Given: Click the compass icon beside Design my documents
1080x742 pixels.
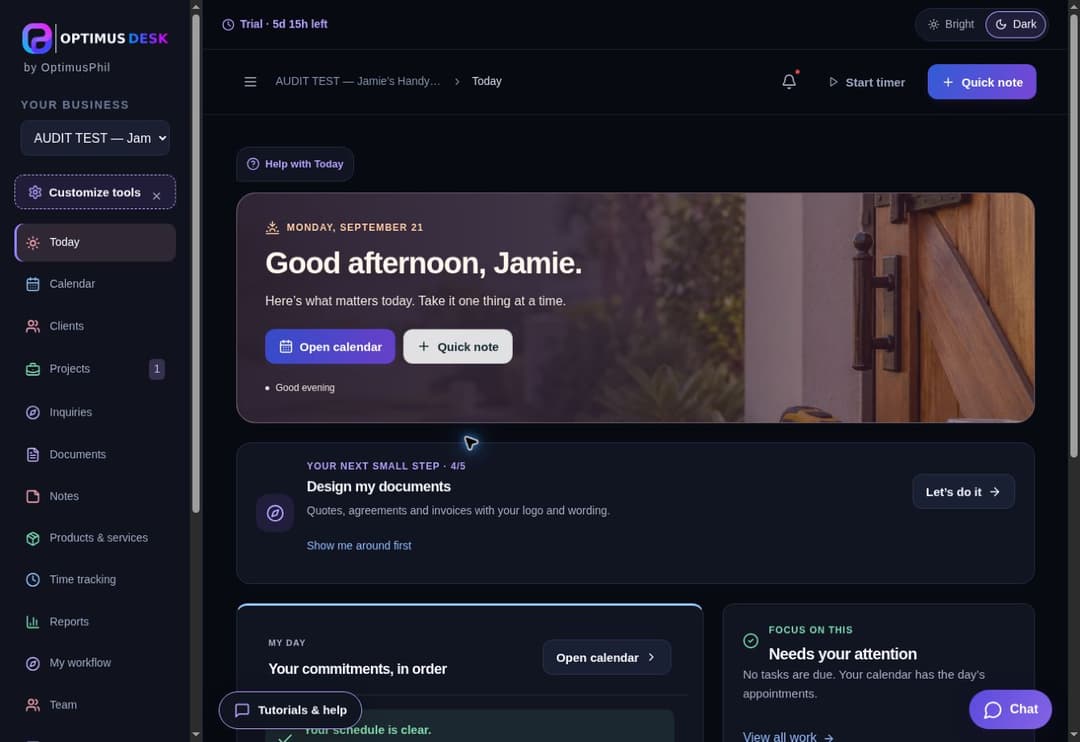Looking at the screenshot, I should click(275, 513).
